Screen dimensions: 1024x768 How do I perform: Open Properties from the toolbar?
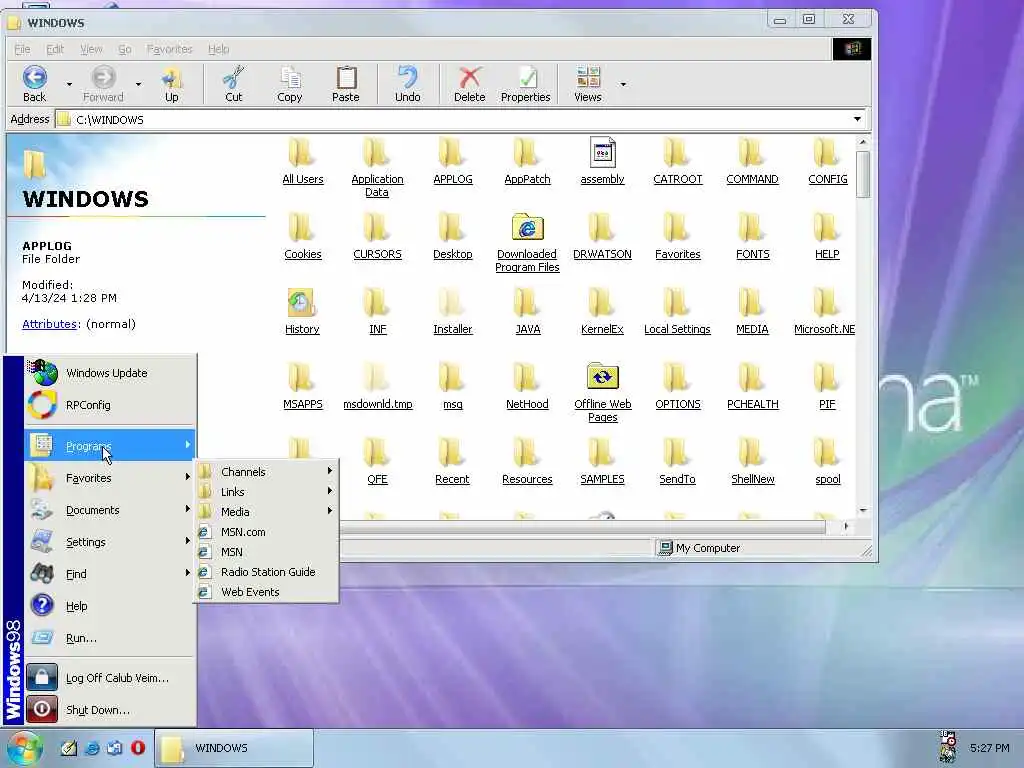coord(526,84)
